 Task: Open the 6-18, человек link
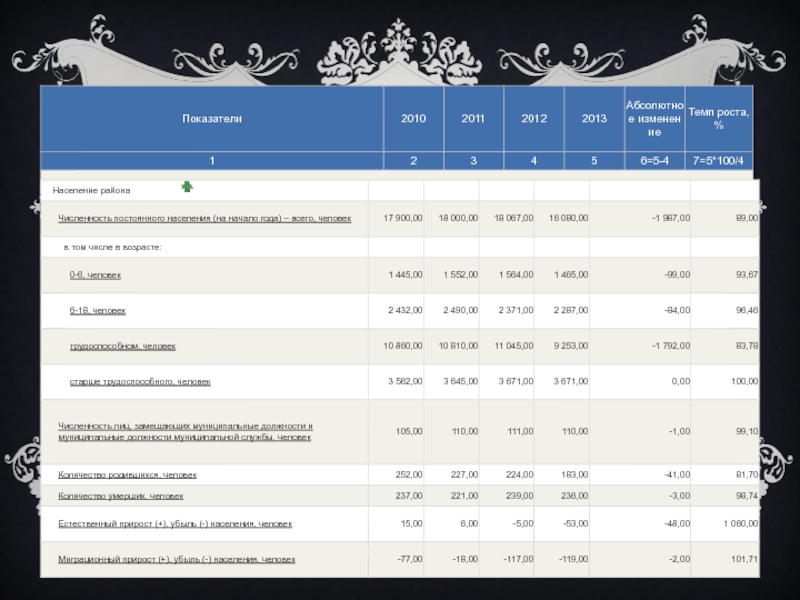(97, 311)
